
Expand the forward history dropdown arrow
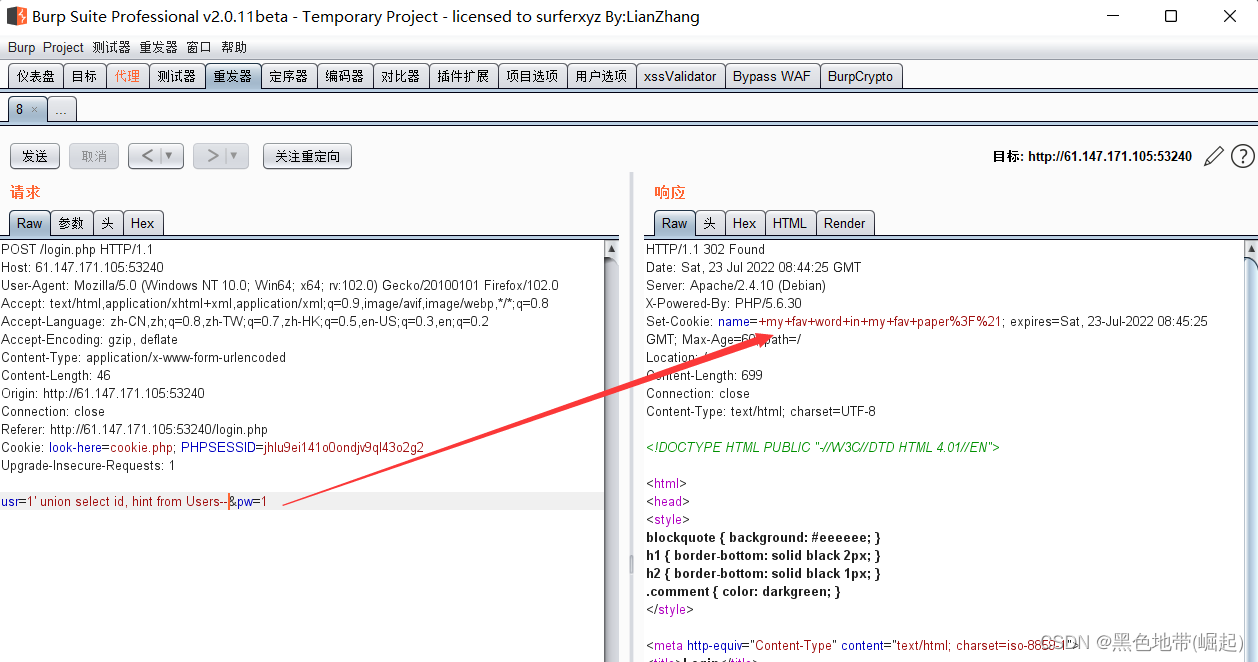(235, 156)
